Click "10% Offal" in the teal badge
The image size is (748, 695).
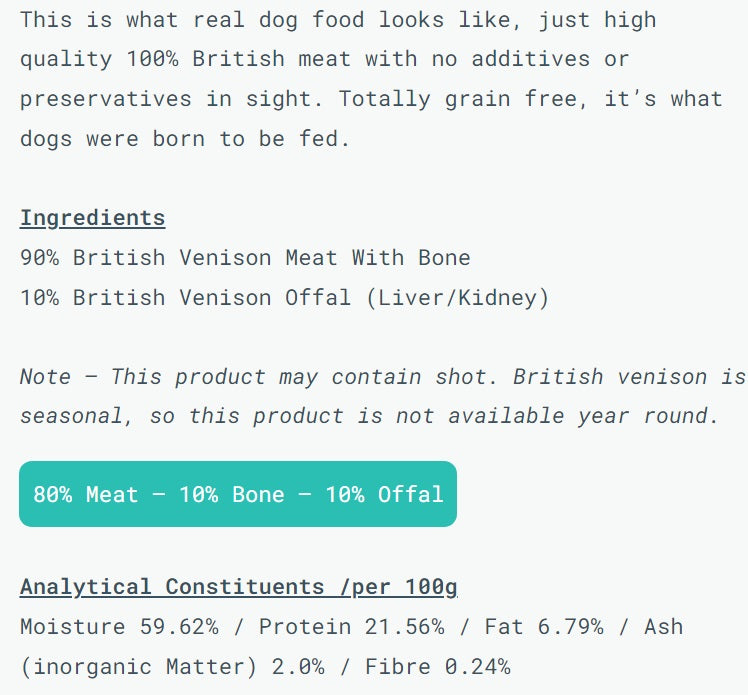coord(390,494)
